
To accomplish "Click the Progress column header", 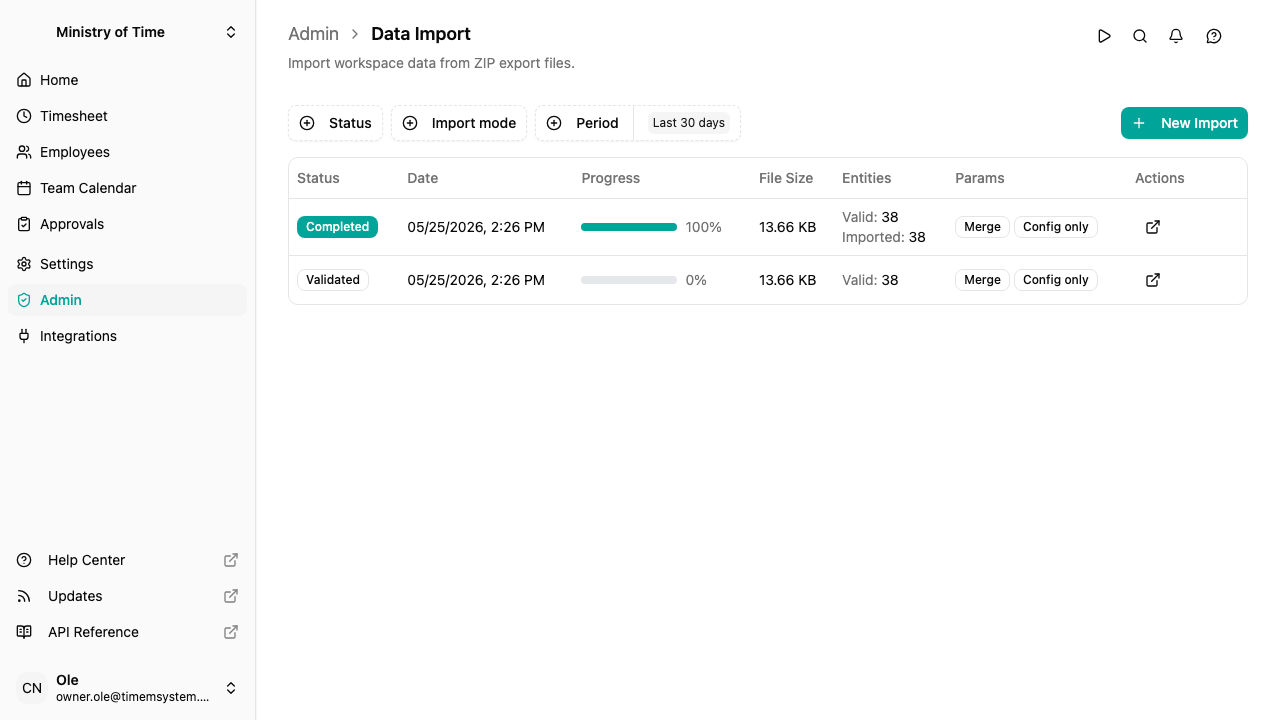I will (610, 178).
